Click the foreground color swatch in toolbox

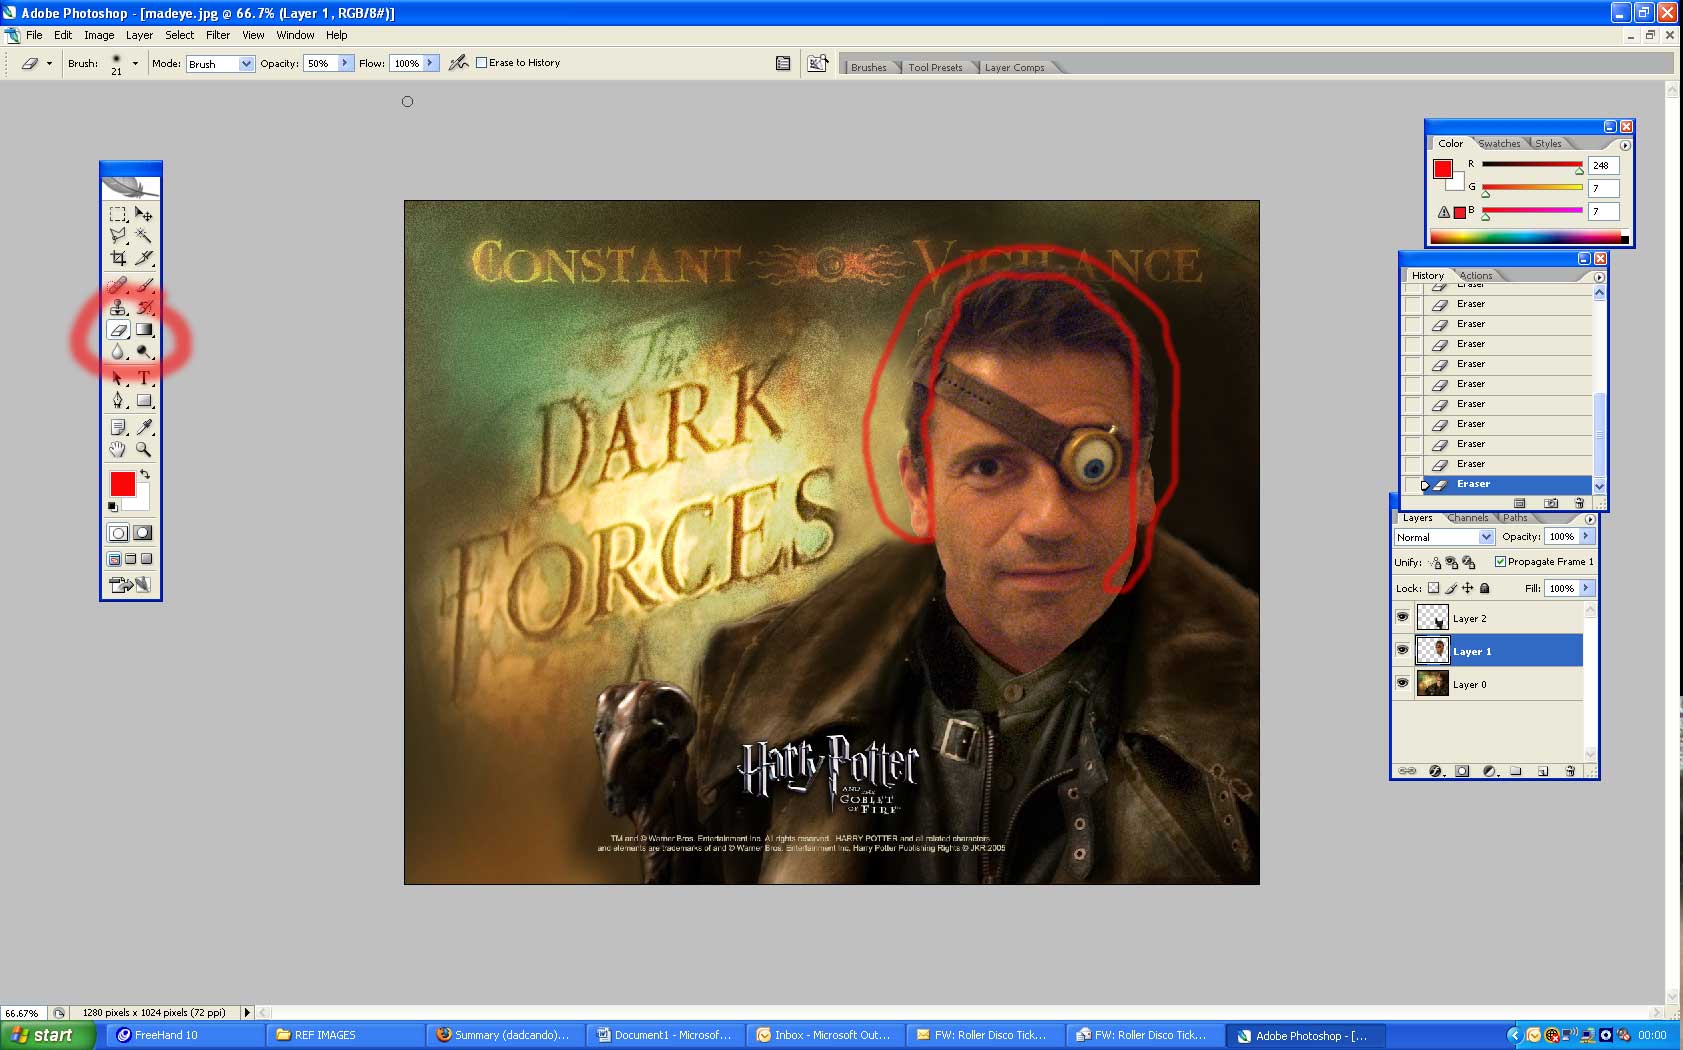pyautogui.click(x=122, y=484)
